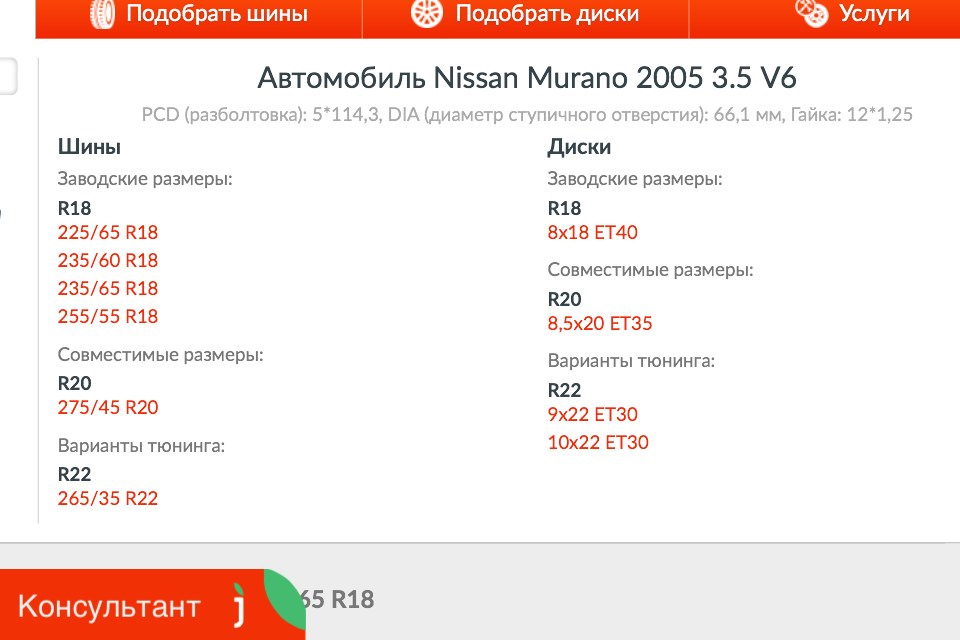This screenshot has height=640, width=960.
Task: Open compatible tire size 275/45 R20
Action: (108, 408)
